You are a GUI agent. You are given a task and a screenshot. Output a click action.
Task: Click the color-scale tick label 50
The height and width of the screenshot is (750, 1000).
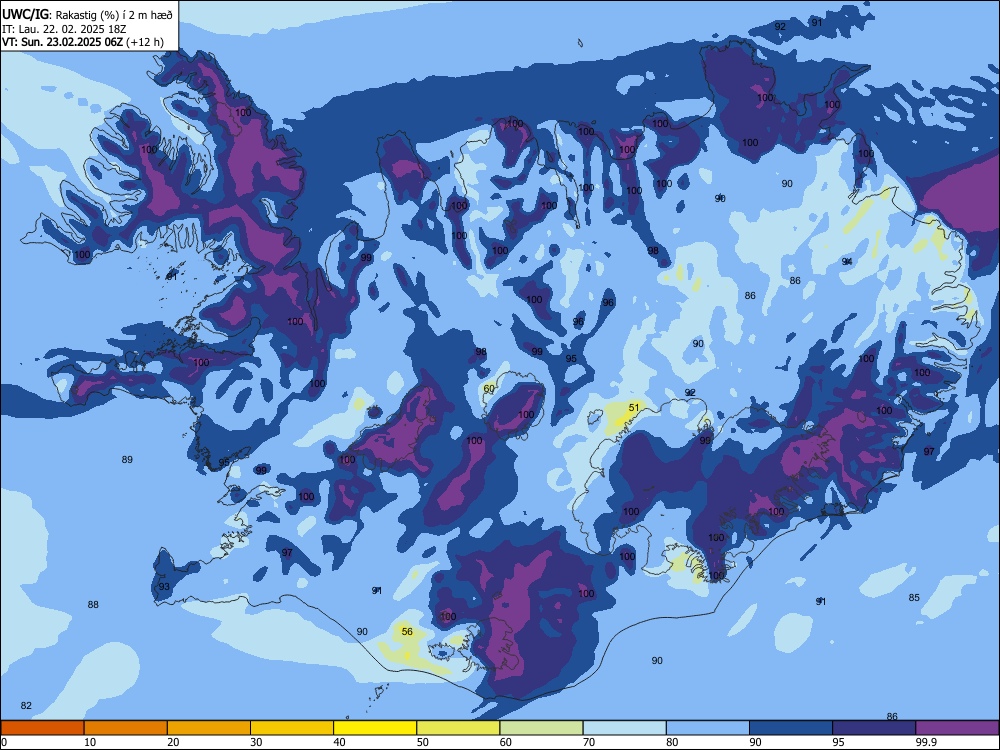[x=422, y=742]
